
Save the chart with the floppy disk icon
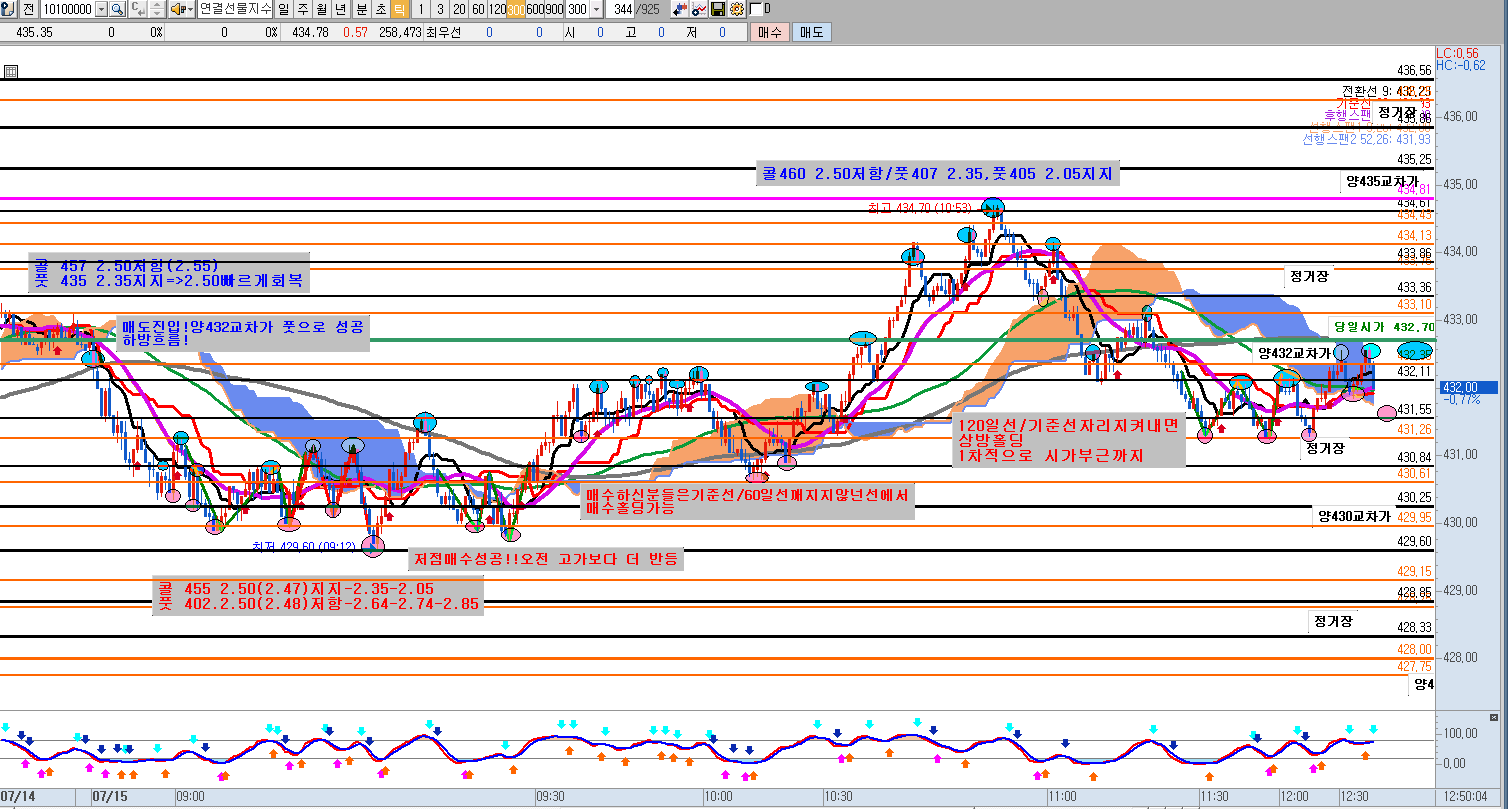coord(718,9)
